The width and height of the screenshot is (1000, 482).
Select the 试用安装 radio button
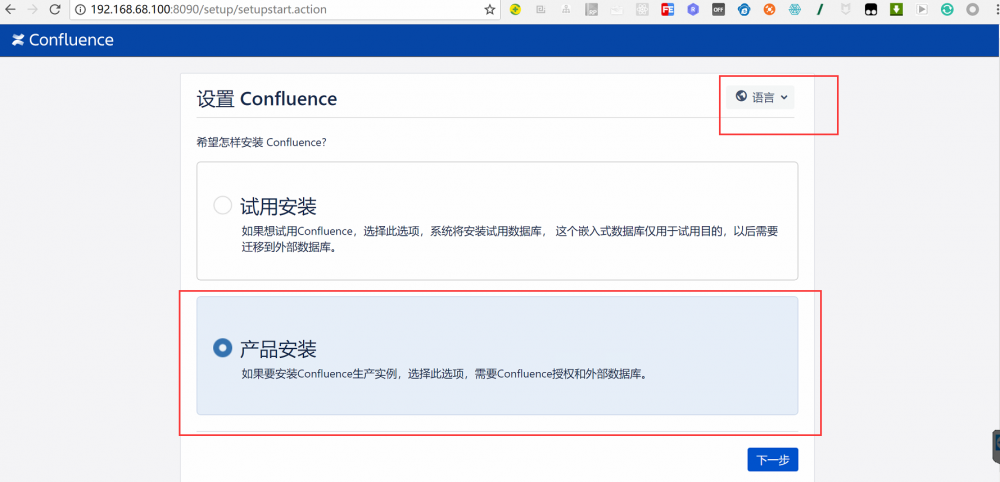tap(223, 205)
